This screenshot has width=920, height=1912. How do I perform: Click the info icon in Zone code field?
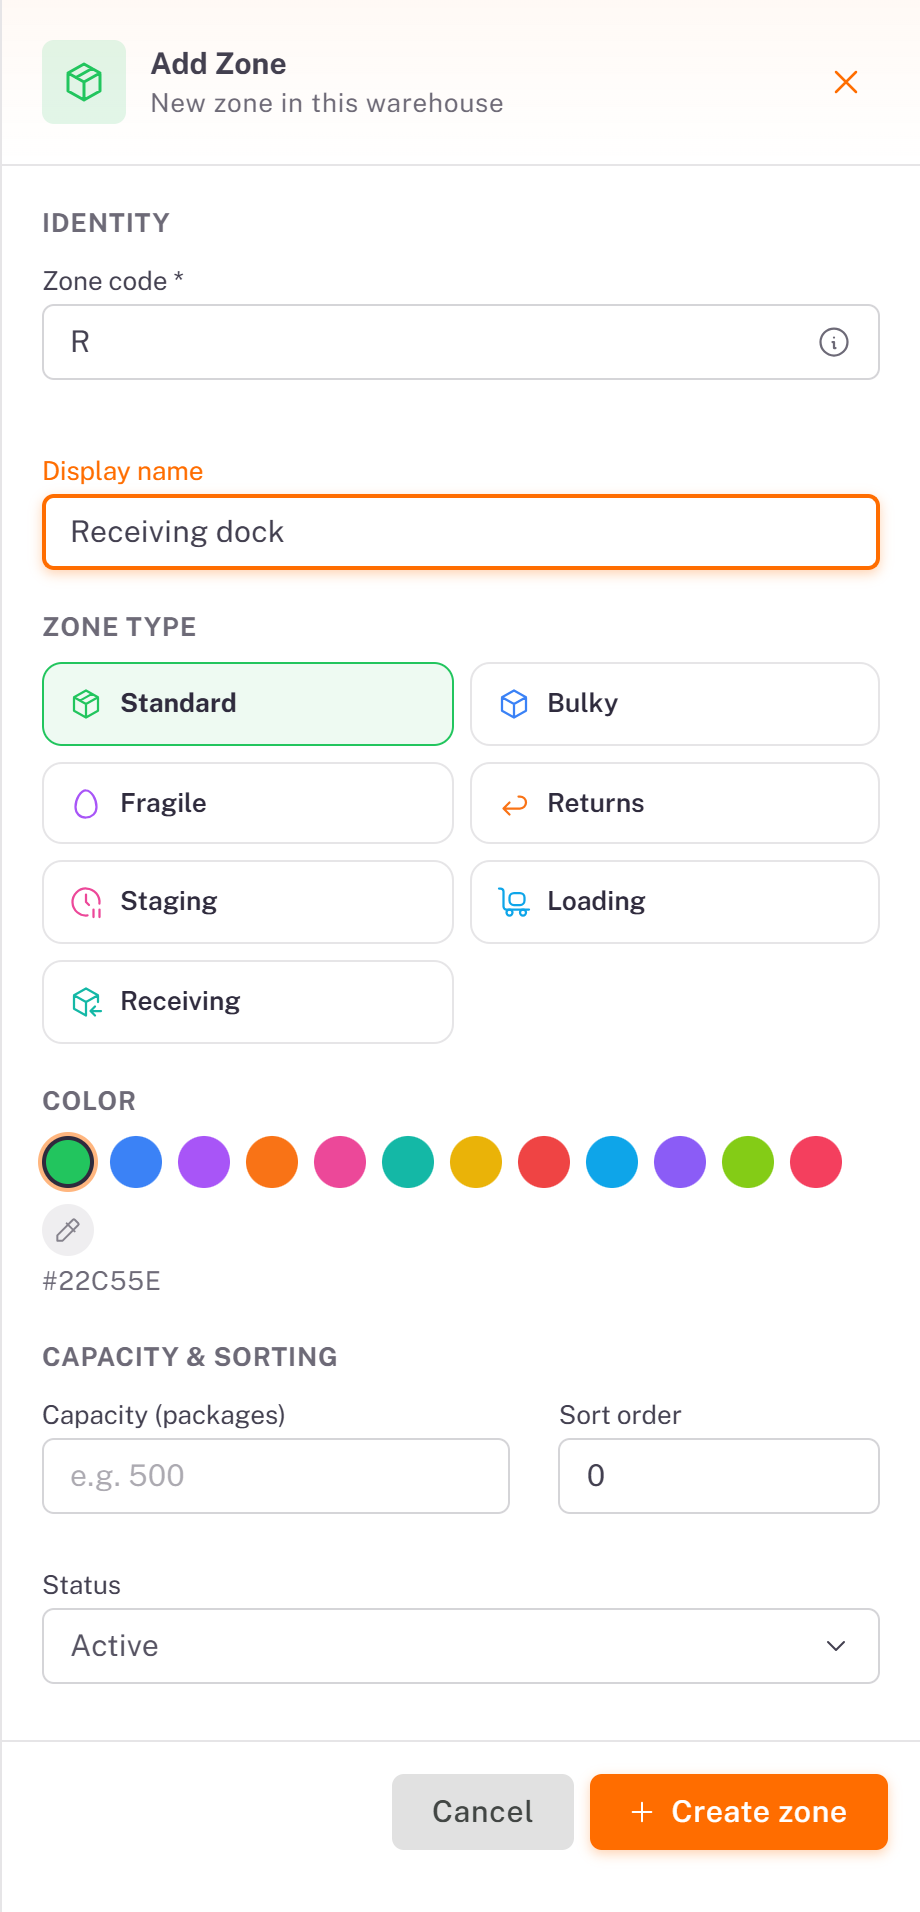[x=834, y=342]
